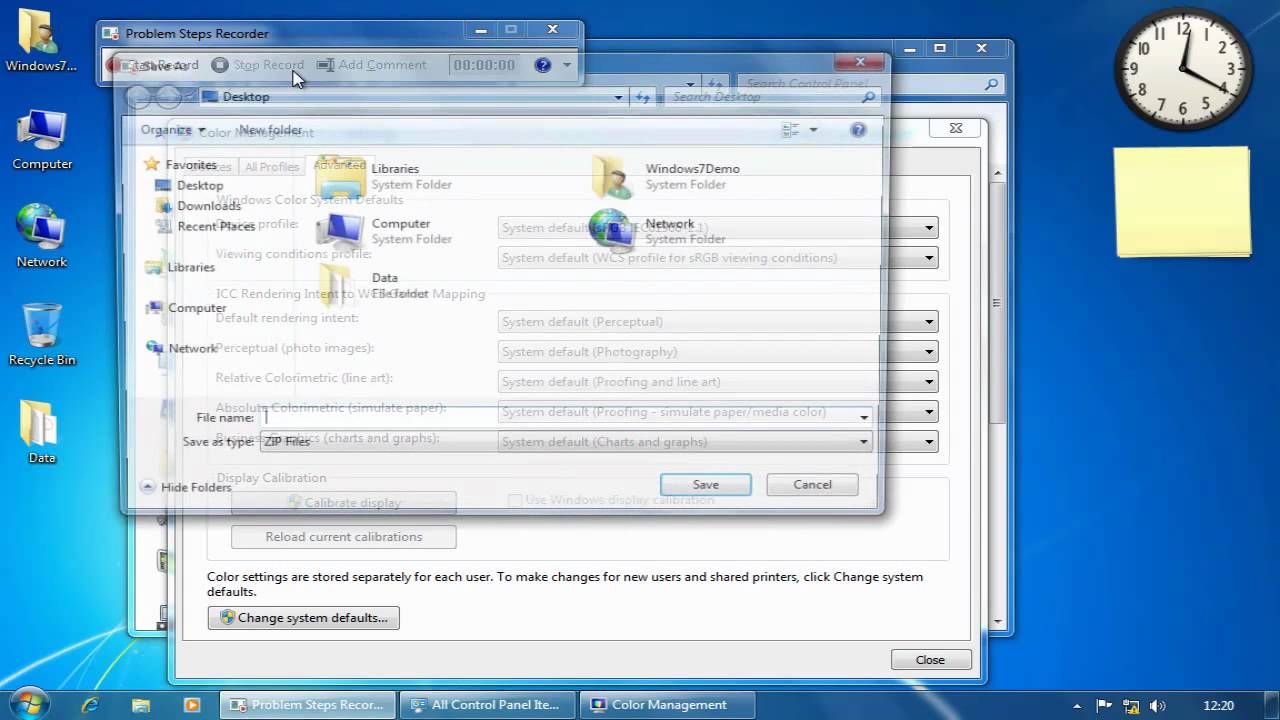Select Downloads in the navigation pane

[x=198, y=206]
